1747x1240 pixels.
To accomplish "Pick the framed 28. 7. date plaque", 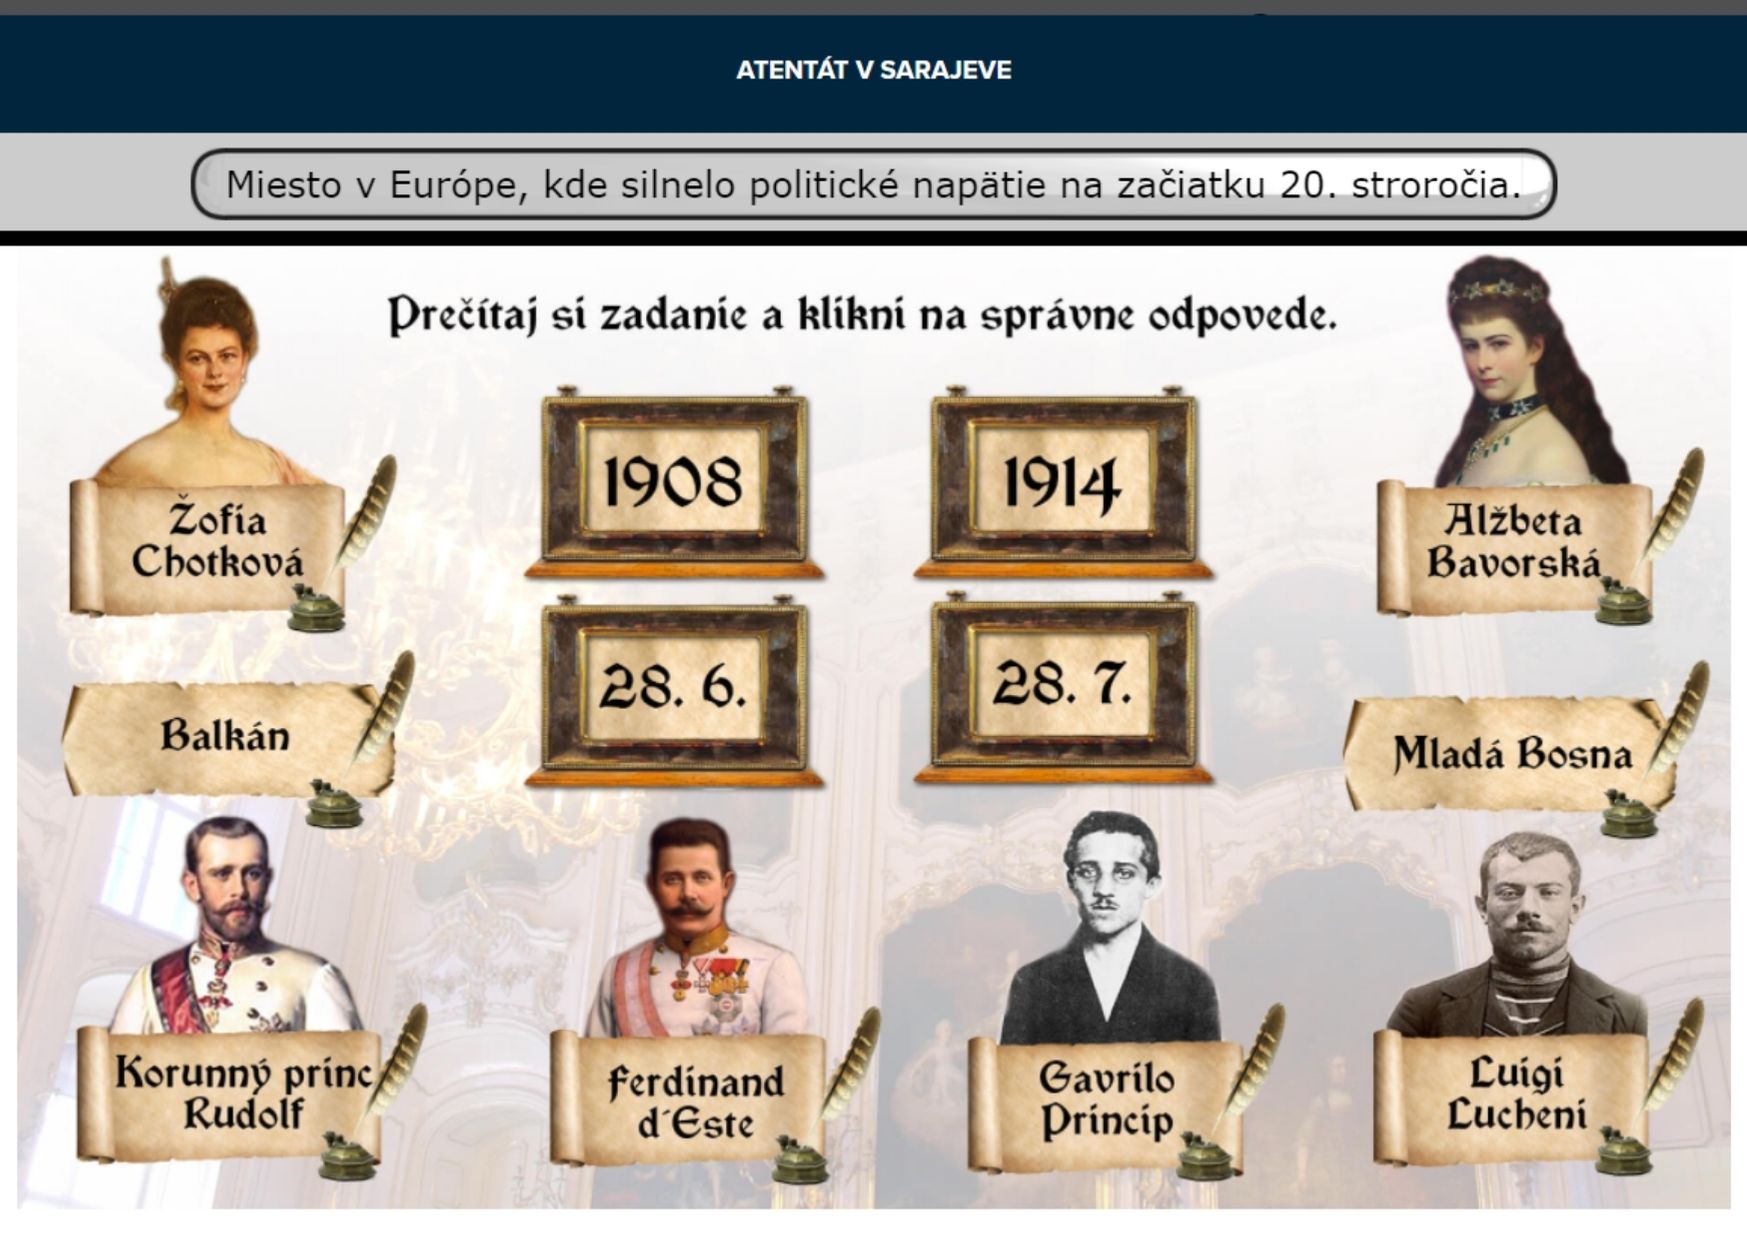I will point(1063,688).
